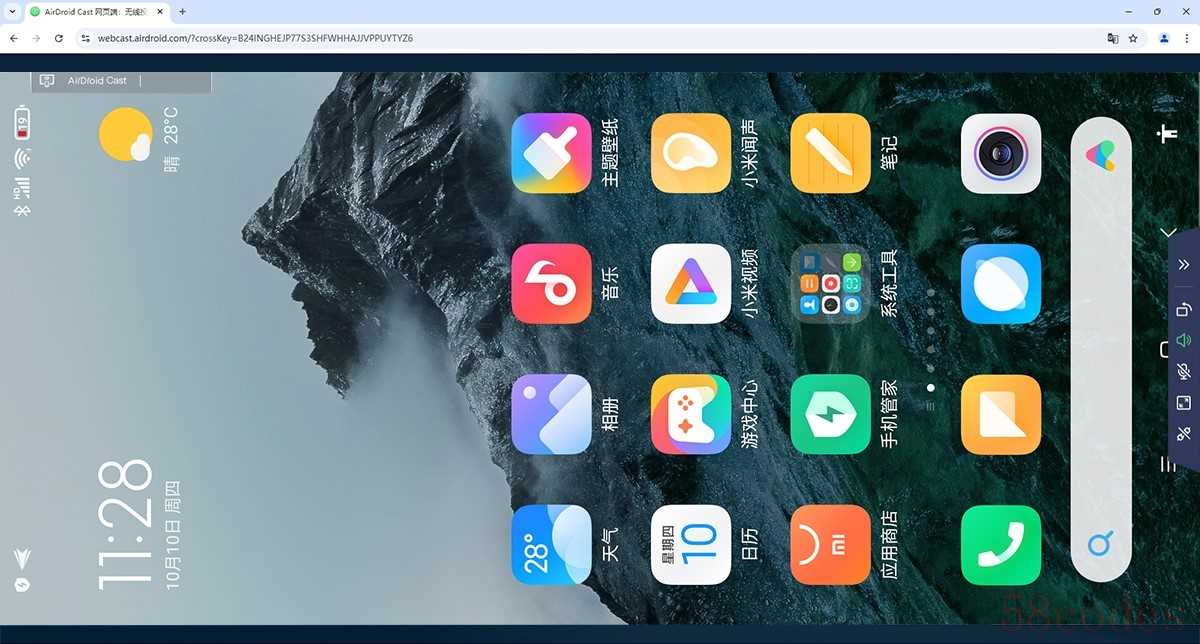This screenshot has width=1200, height=644.
Task: Launch the green phone dialer app
Action: point(1001,545)
